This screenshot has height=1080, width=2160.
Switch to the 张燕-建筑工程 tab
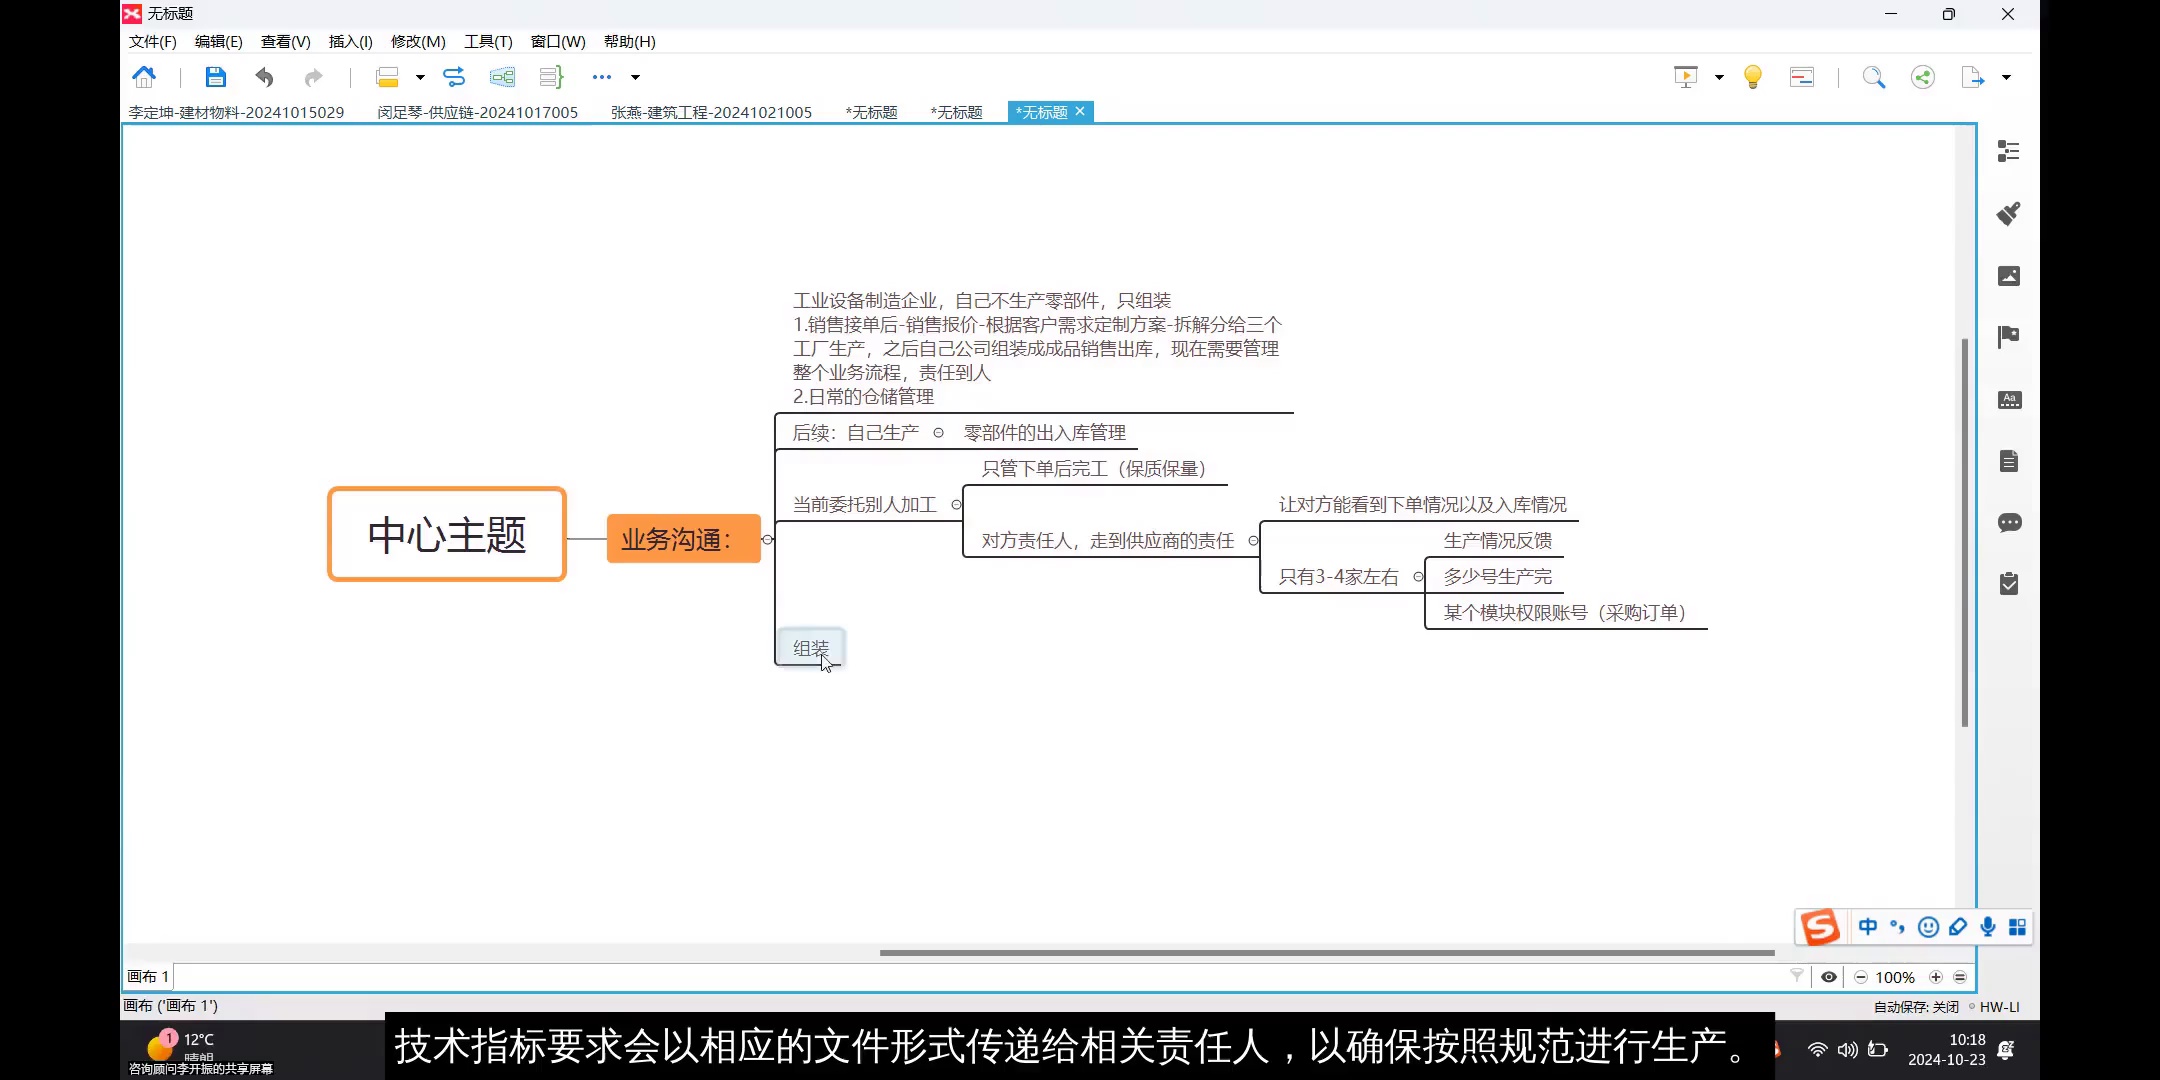[x=711, y=112]
